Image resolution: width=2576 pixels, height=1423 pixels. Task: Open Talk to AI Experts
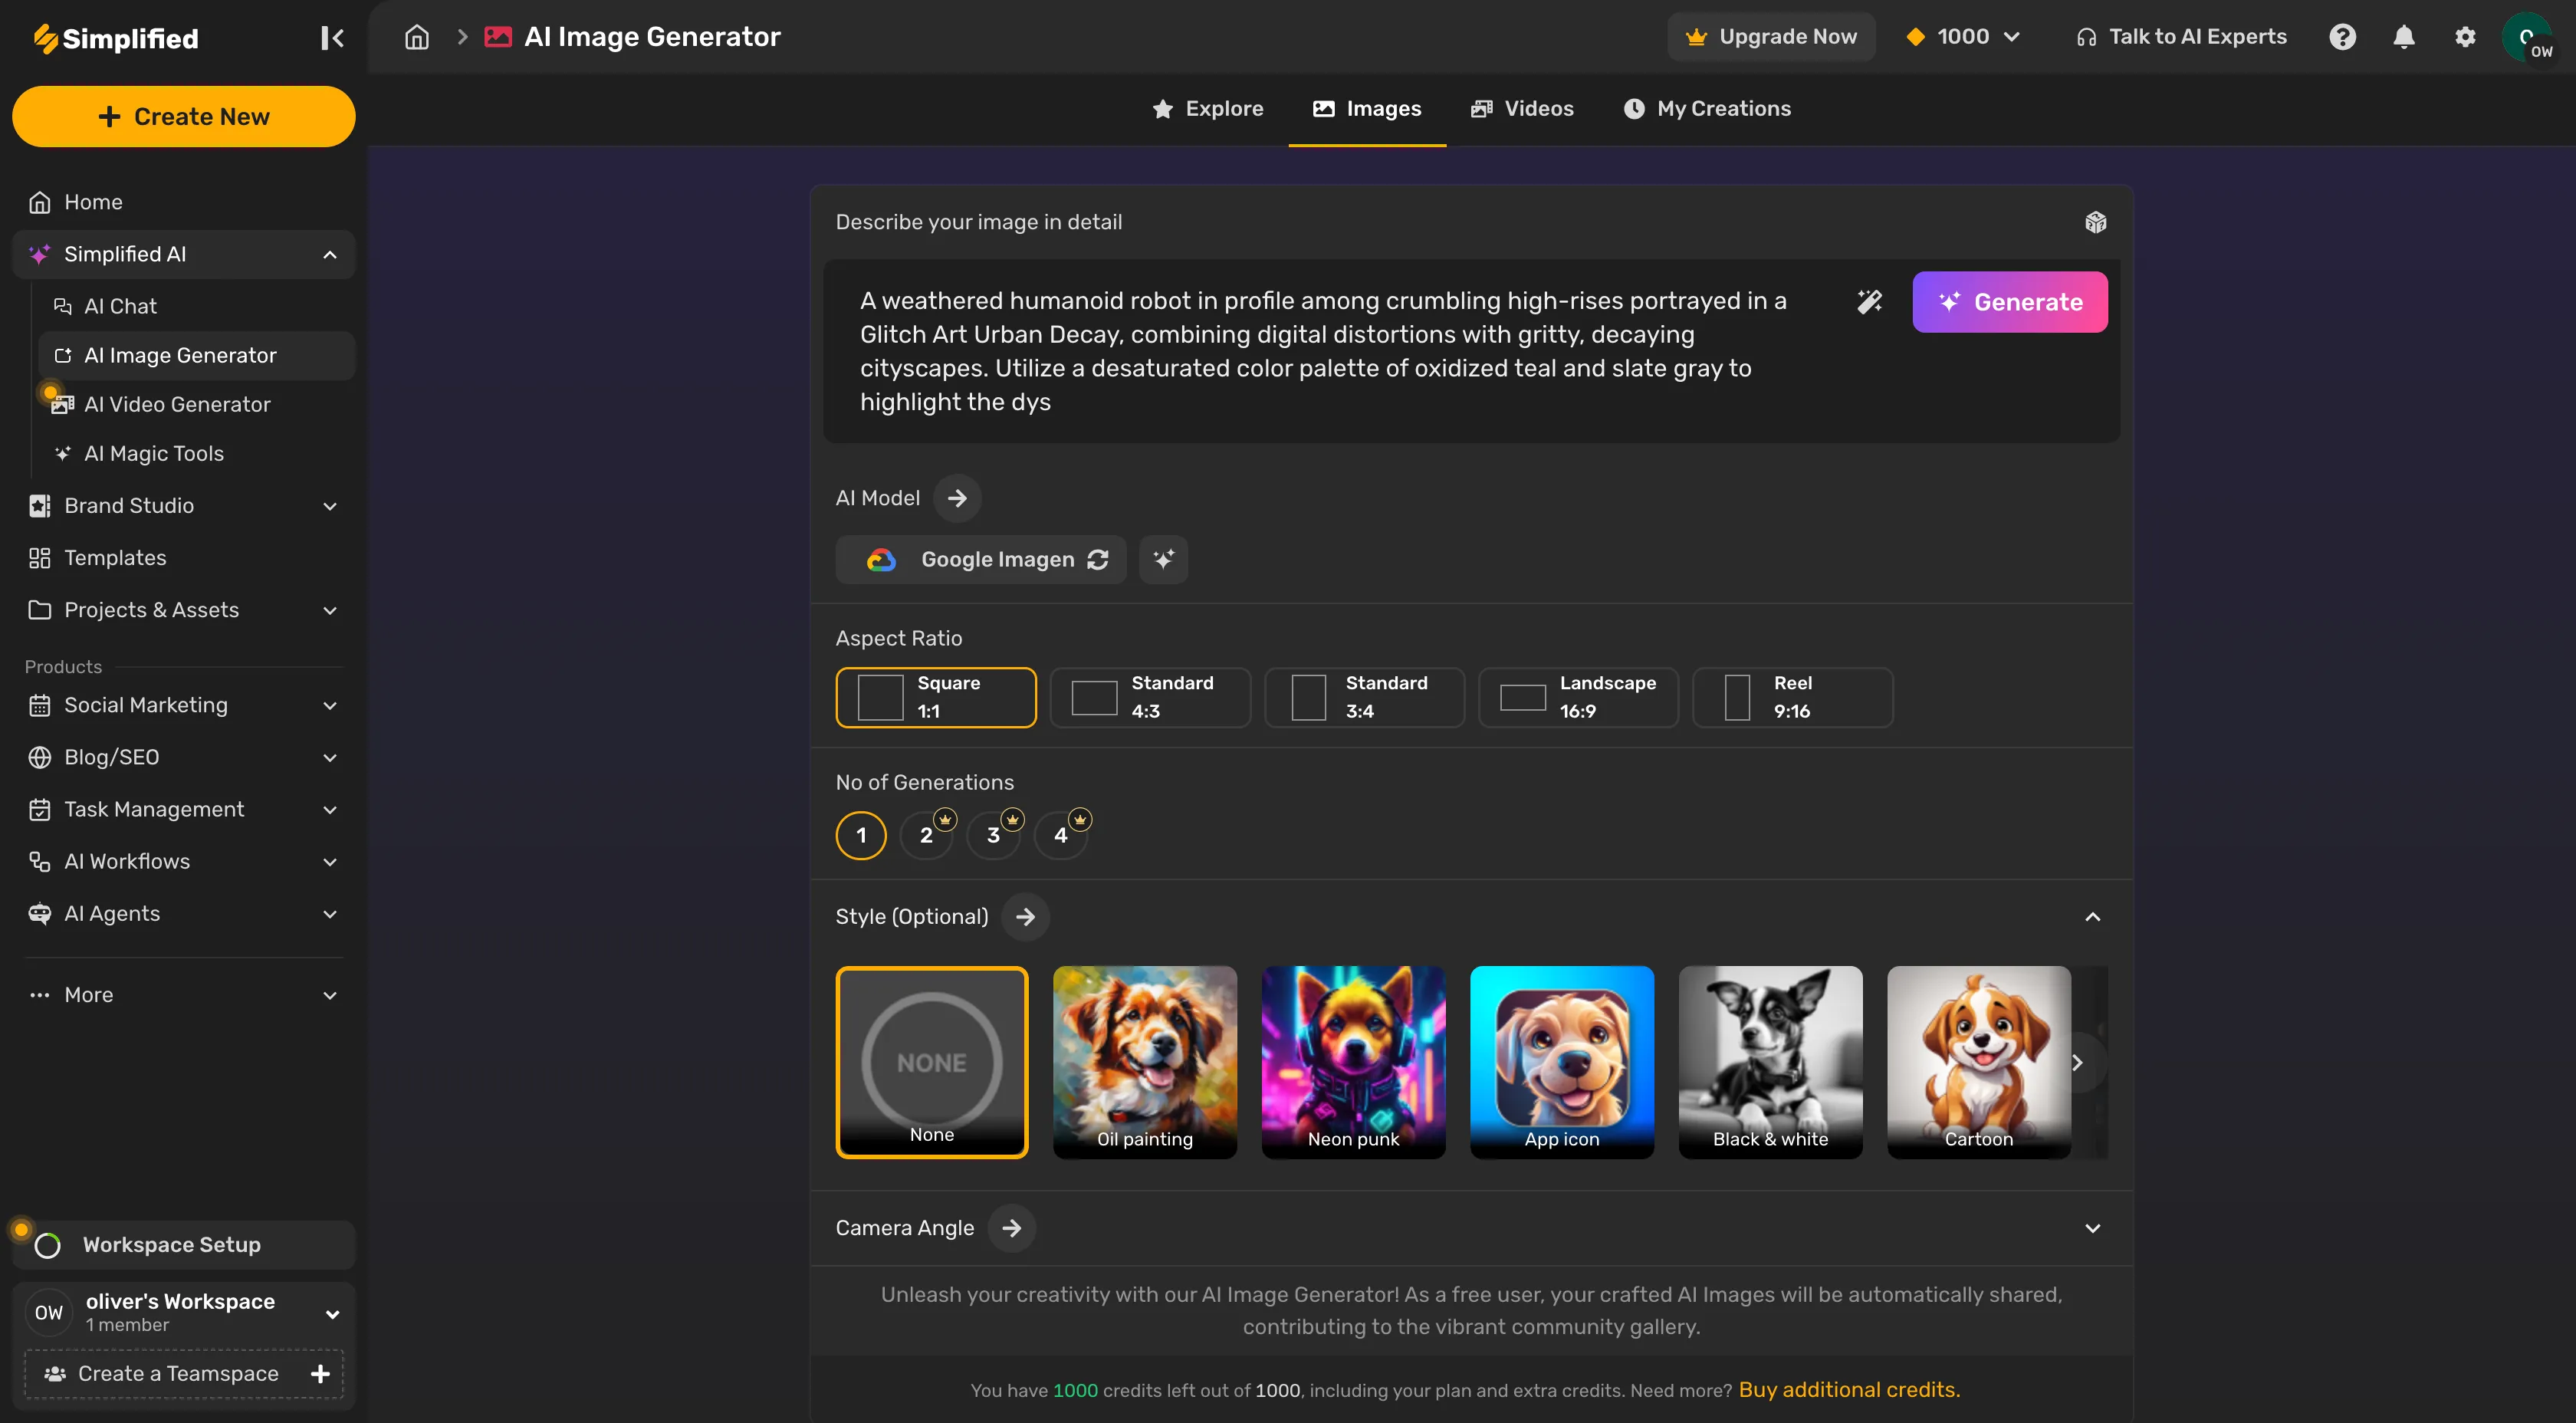point(2182,36)
